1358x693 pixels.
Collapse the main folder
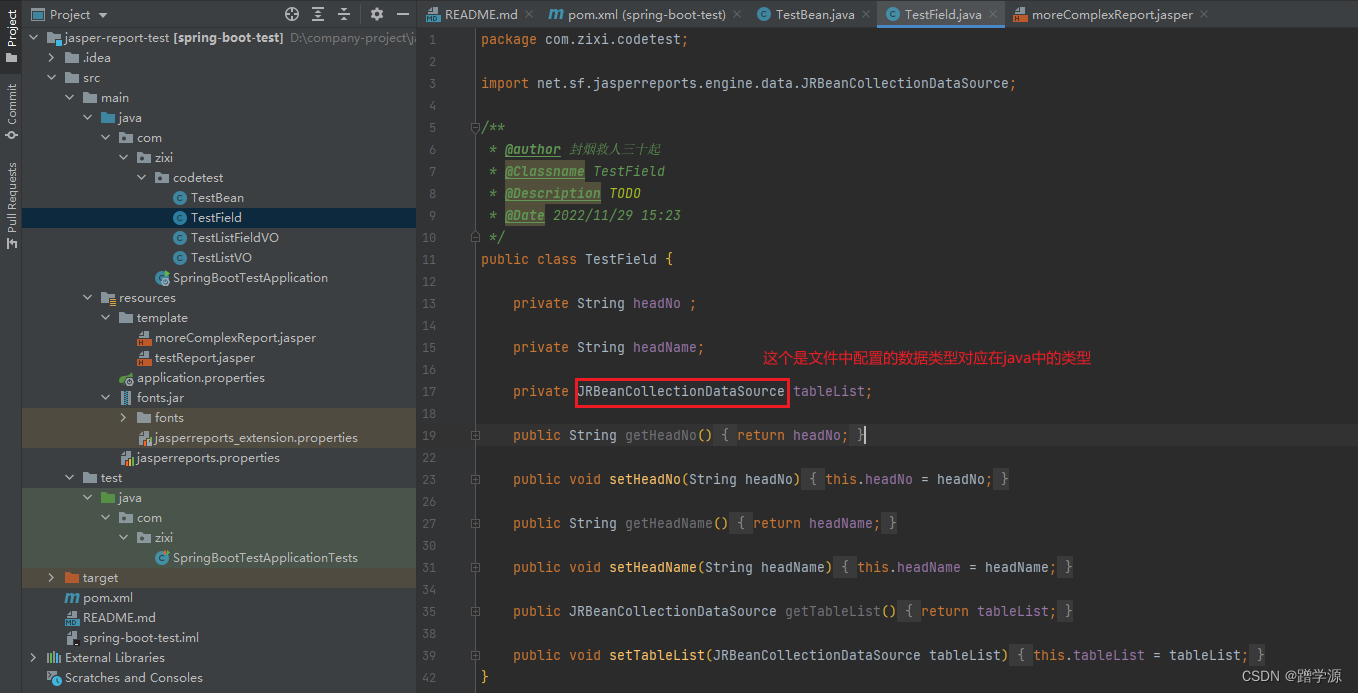[69, 98]
